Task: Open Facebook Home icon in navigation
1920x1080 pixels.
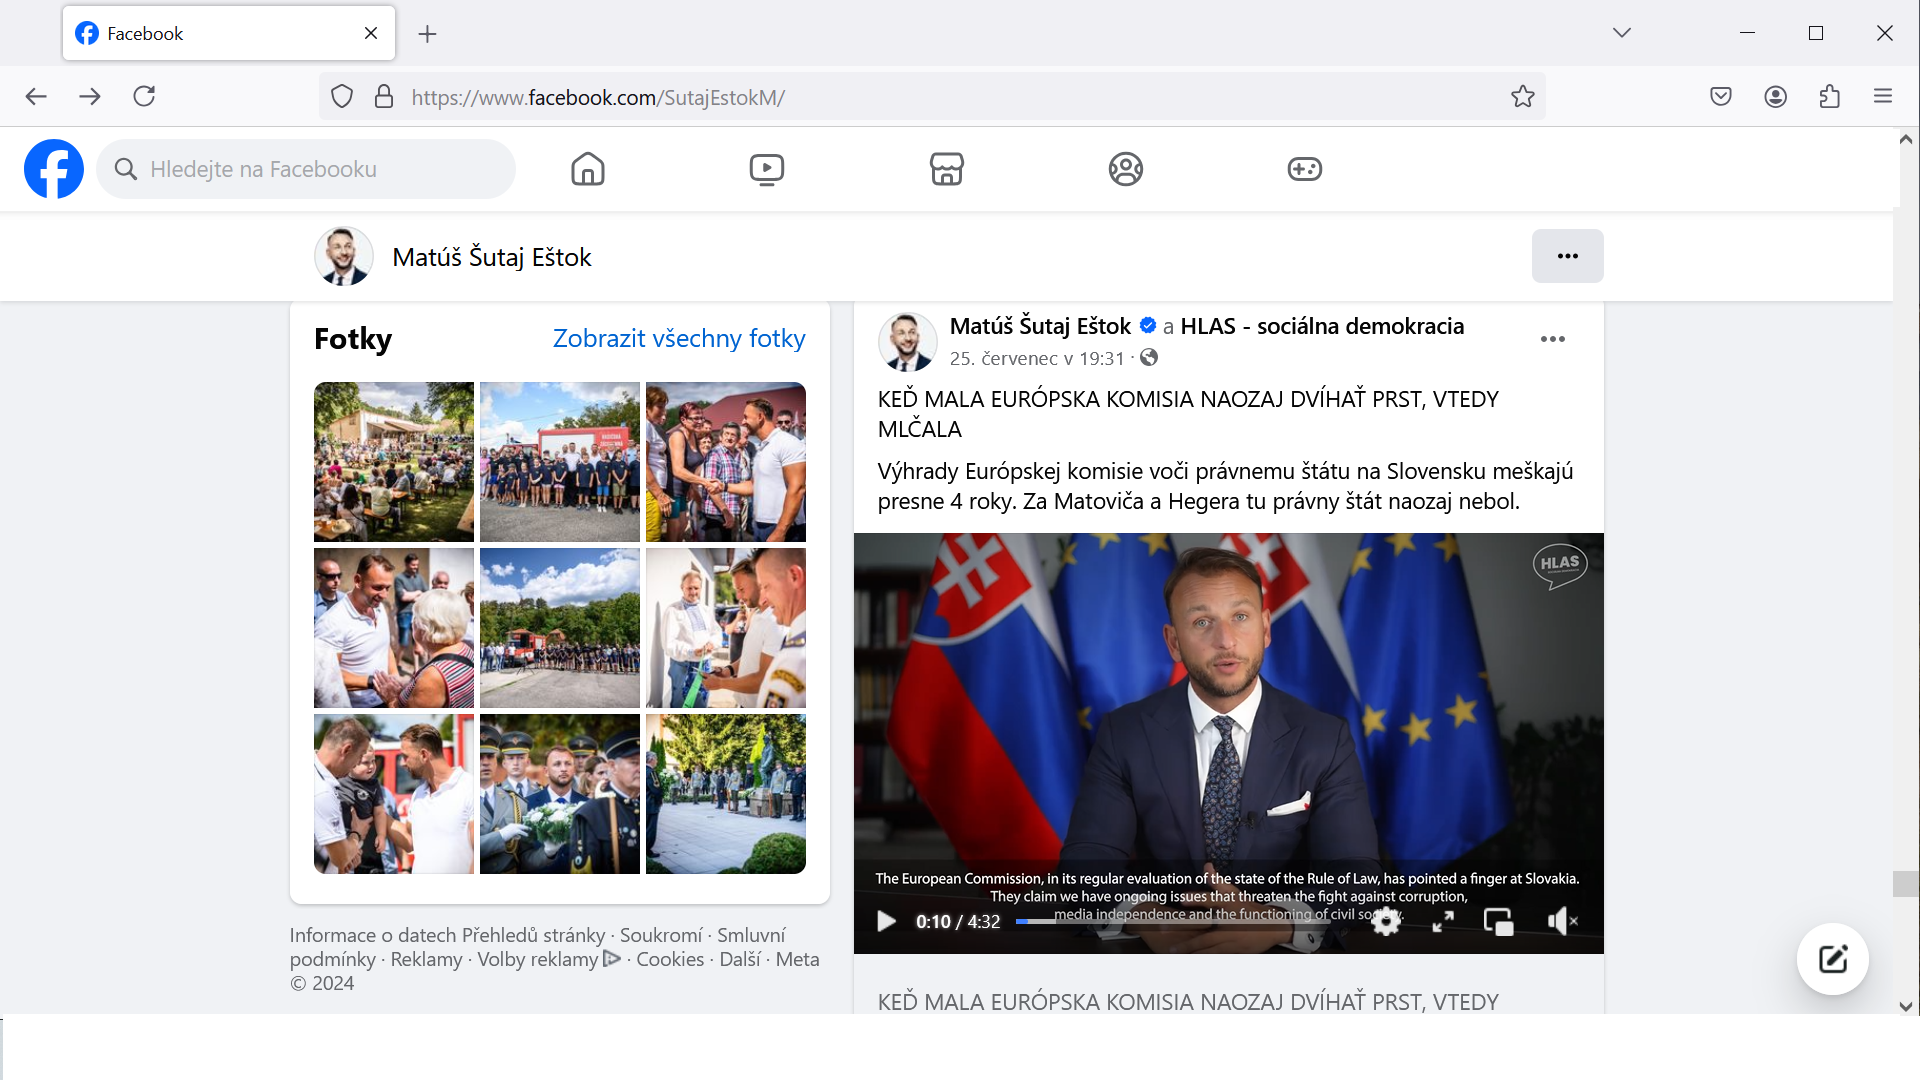Action: (x=588, y=169)
